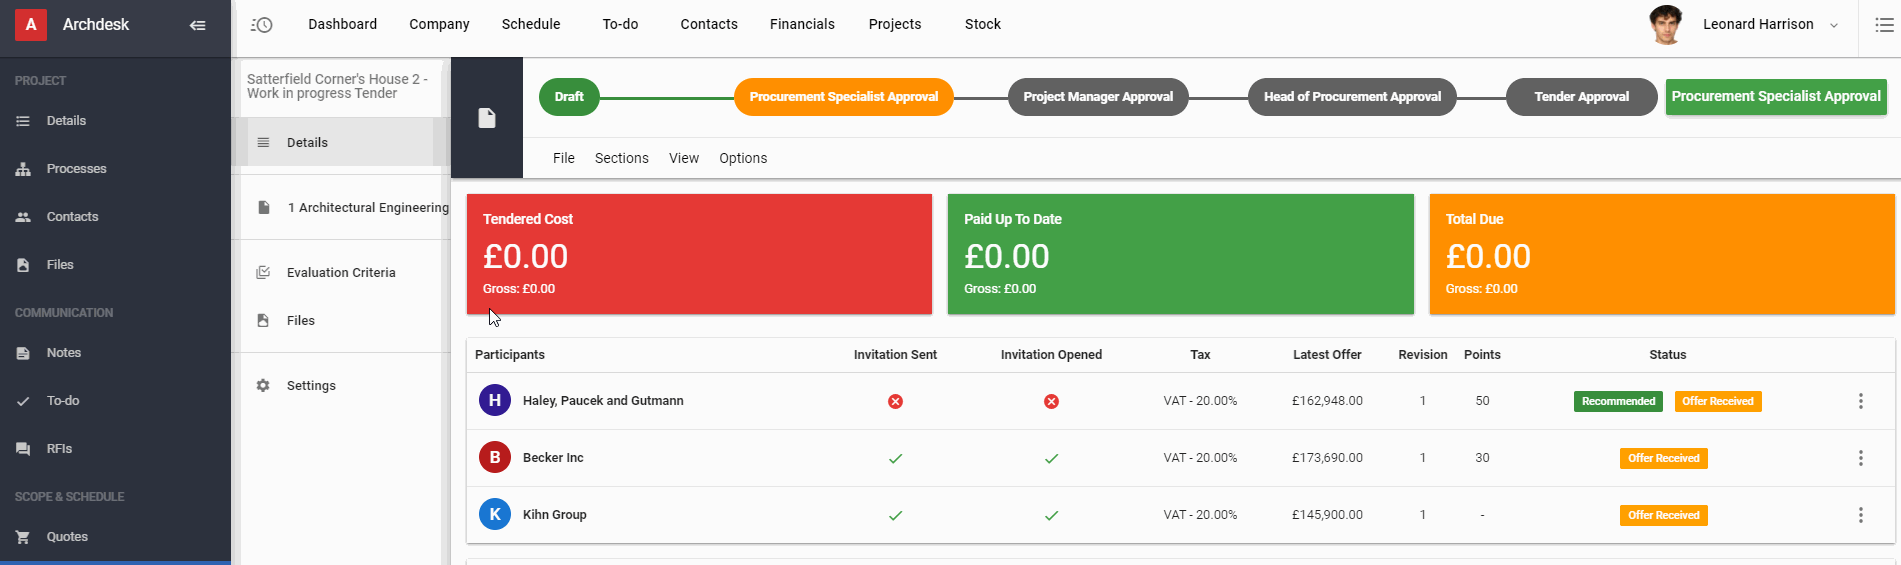Click the red invitation-sent cross for Haley
The image size is (1901, 565).
(x=895, y=401)
